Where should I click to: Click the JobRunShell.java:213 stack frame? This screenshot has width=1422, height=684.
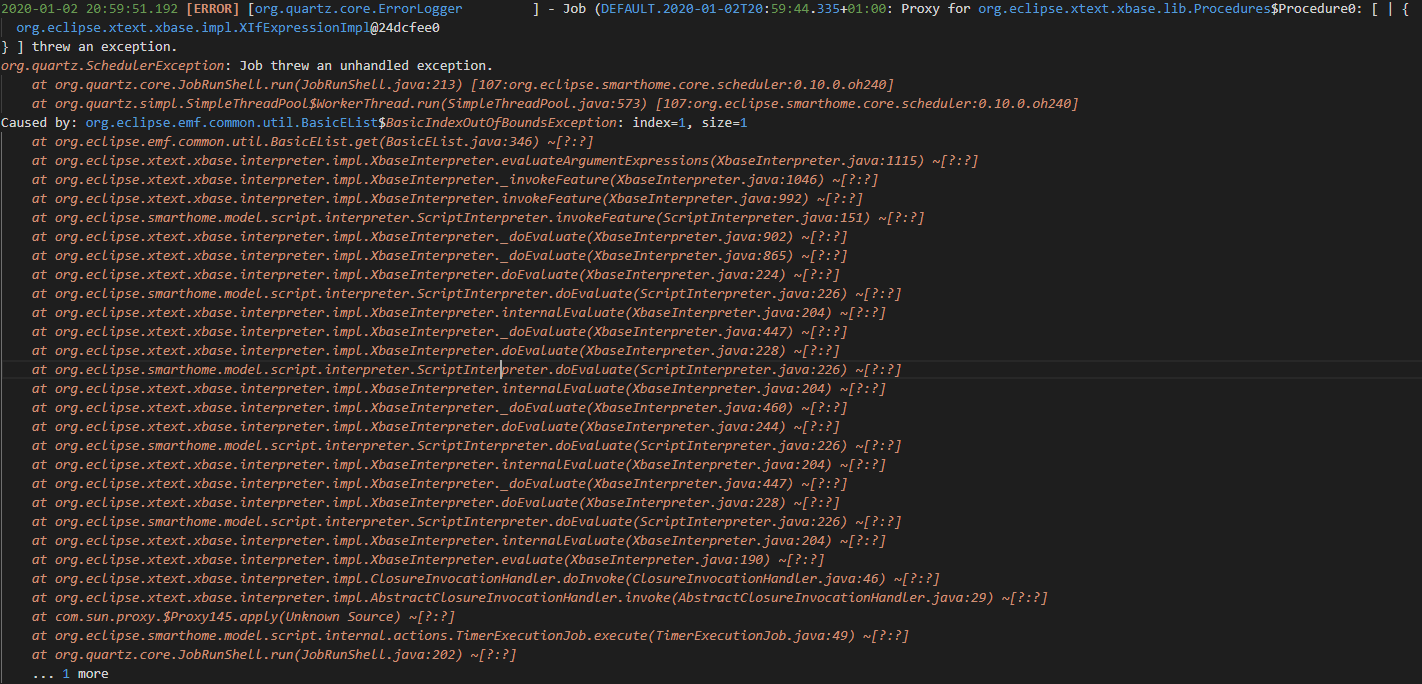463,85
